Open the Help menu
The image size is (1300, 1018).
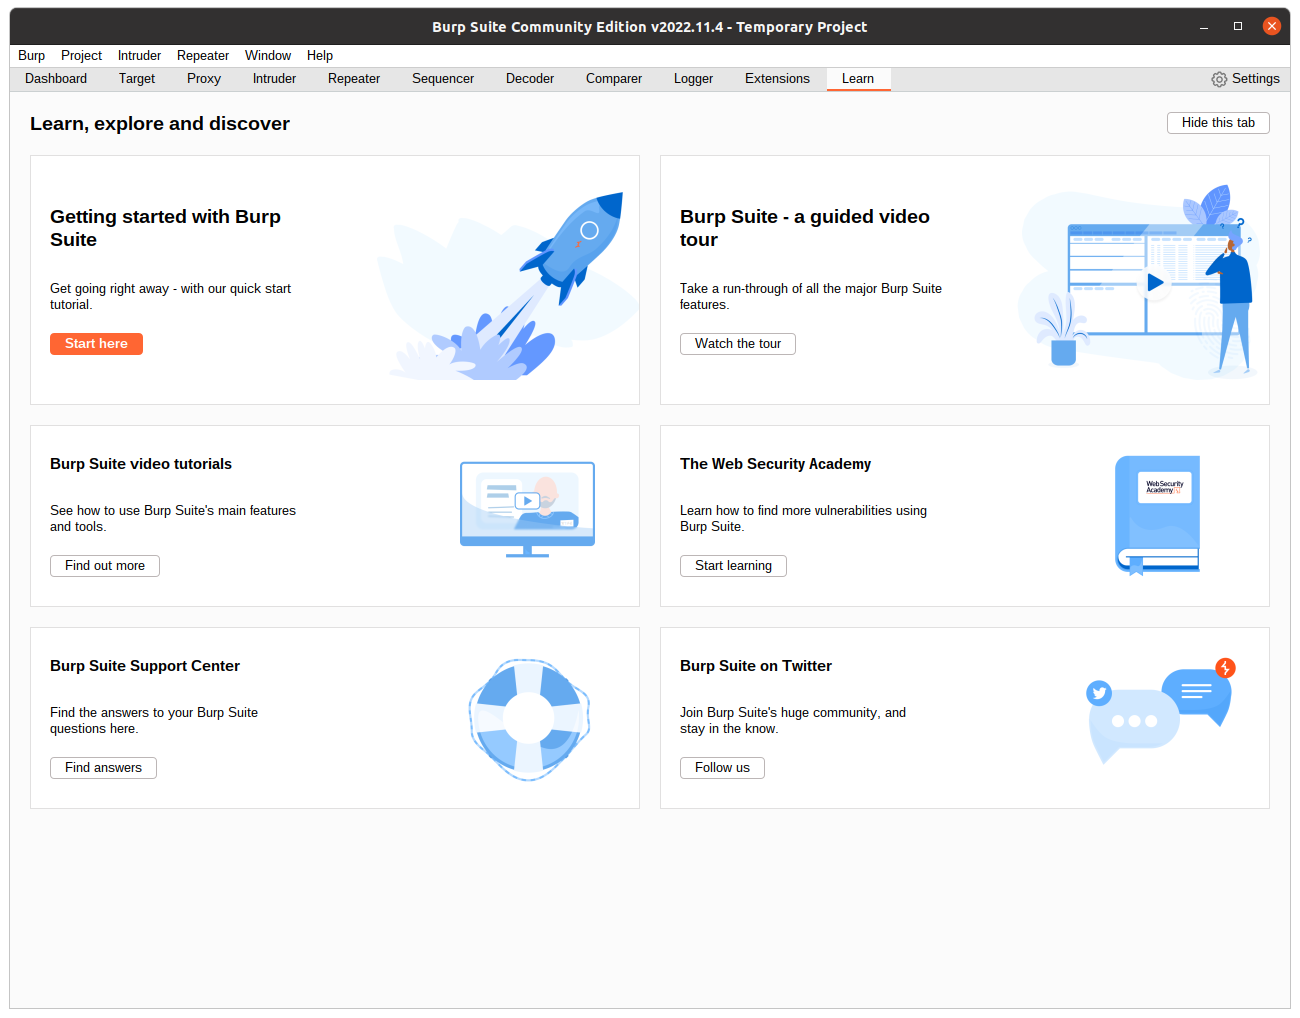pyautogui.click(x=320, y=56)
